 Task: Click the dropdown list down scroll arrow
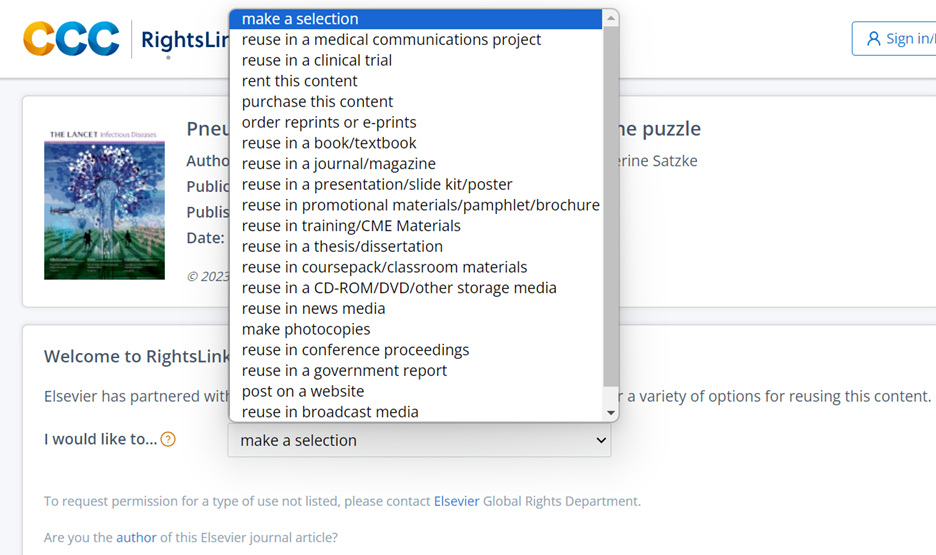click(x=611, y=412)
